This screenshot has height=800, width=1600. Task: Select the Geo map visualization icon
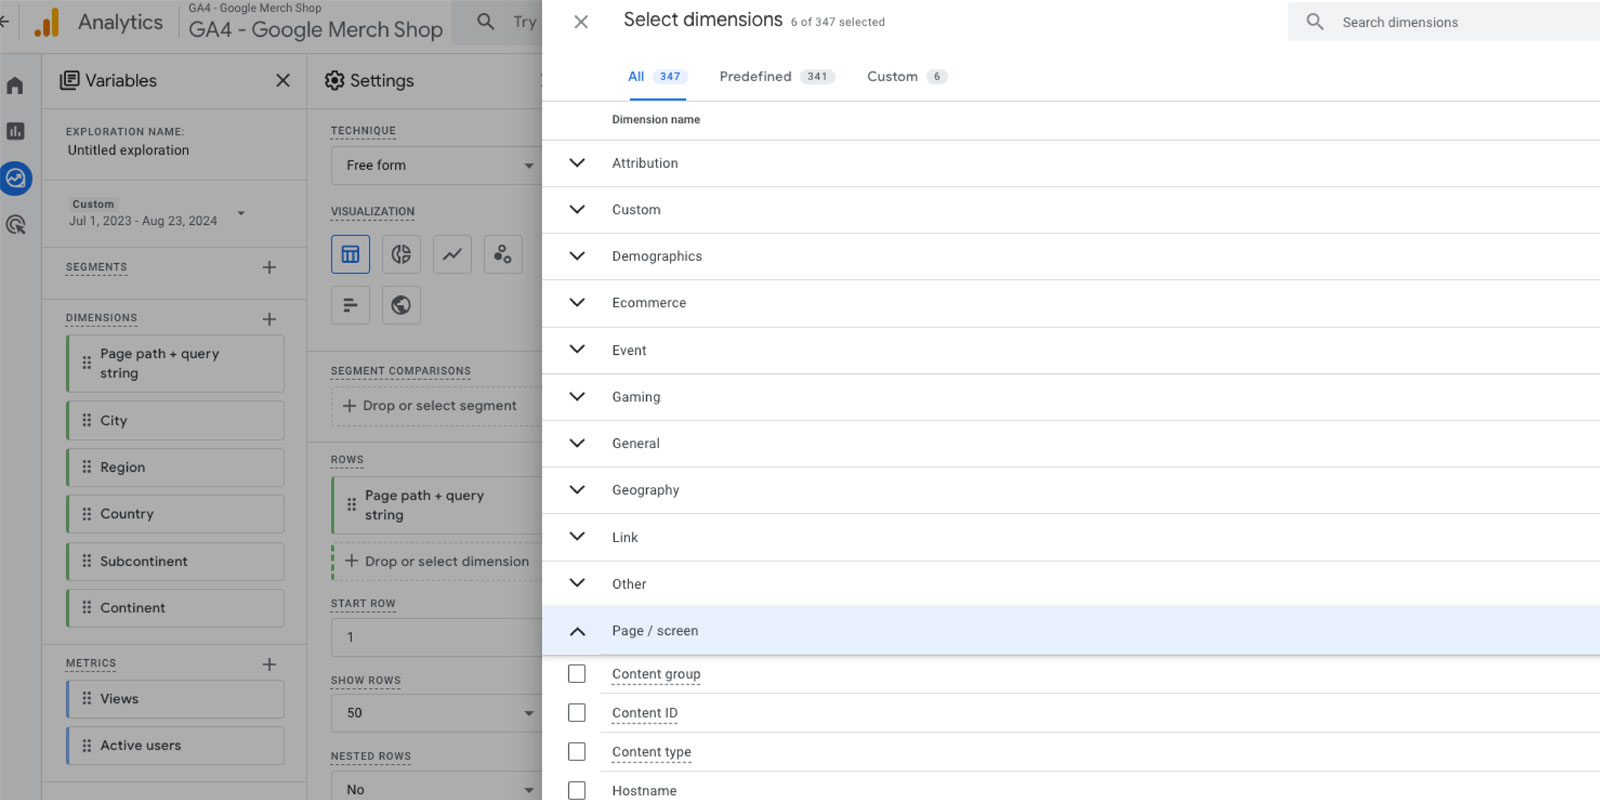click(x=401, y=305)
